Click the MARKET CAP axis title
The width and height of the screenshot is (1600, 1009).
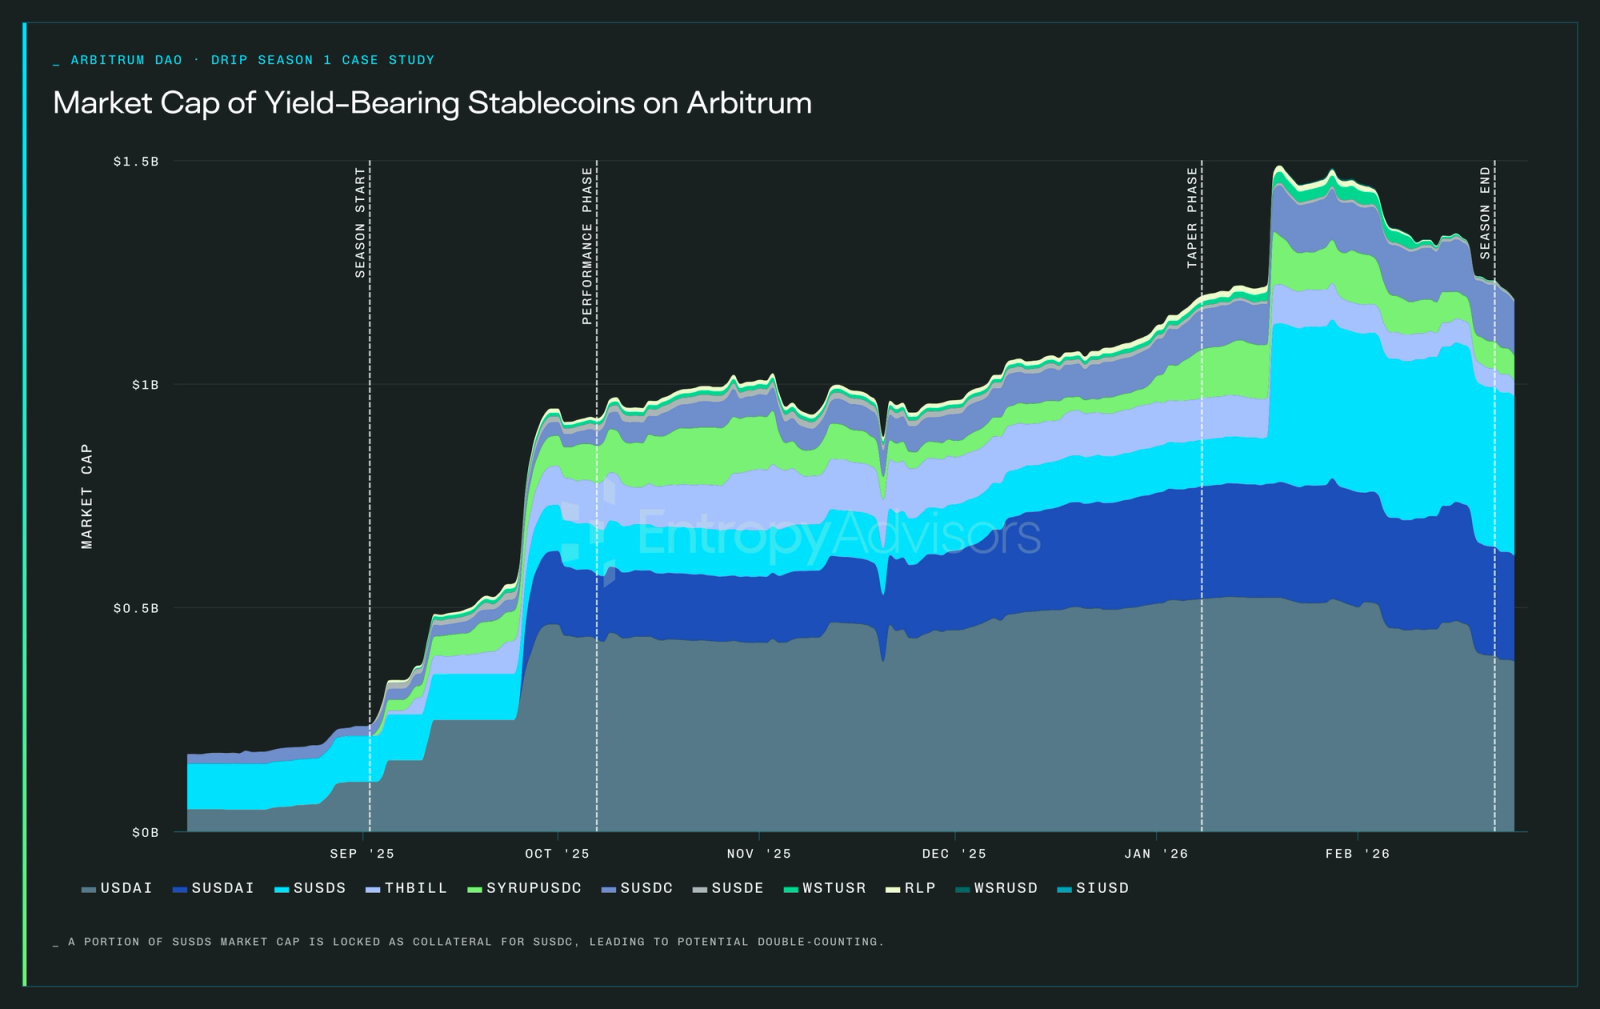87,496
